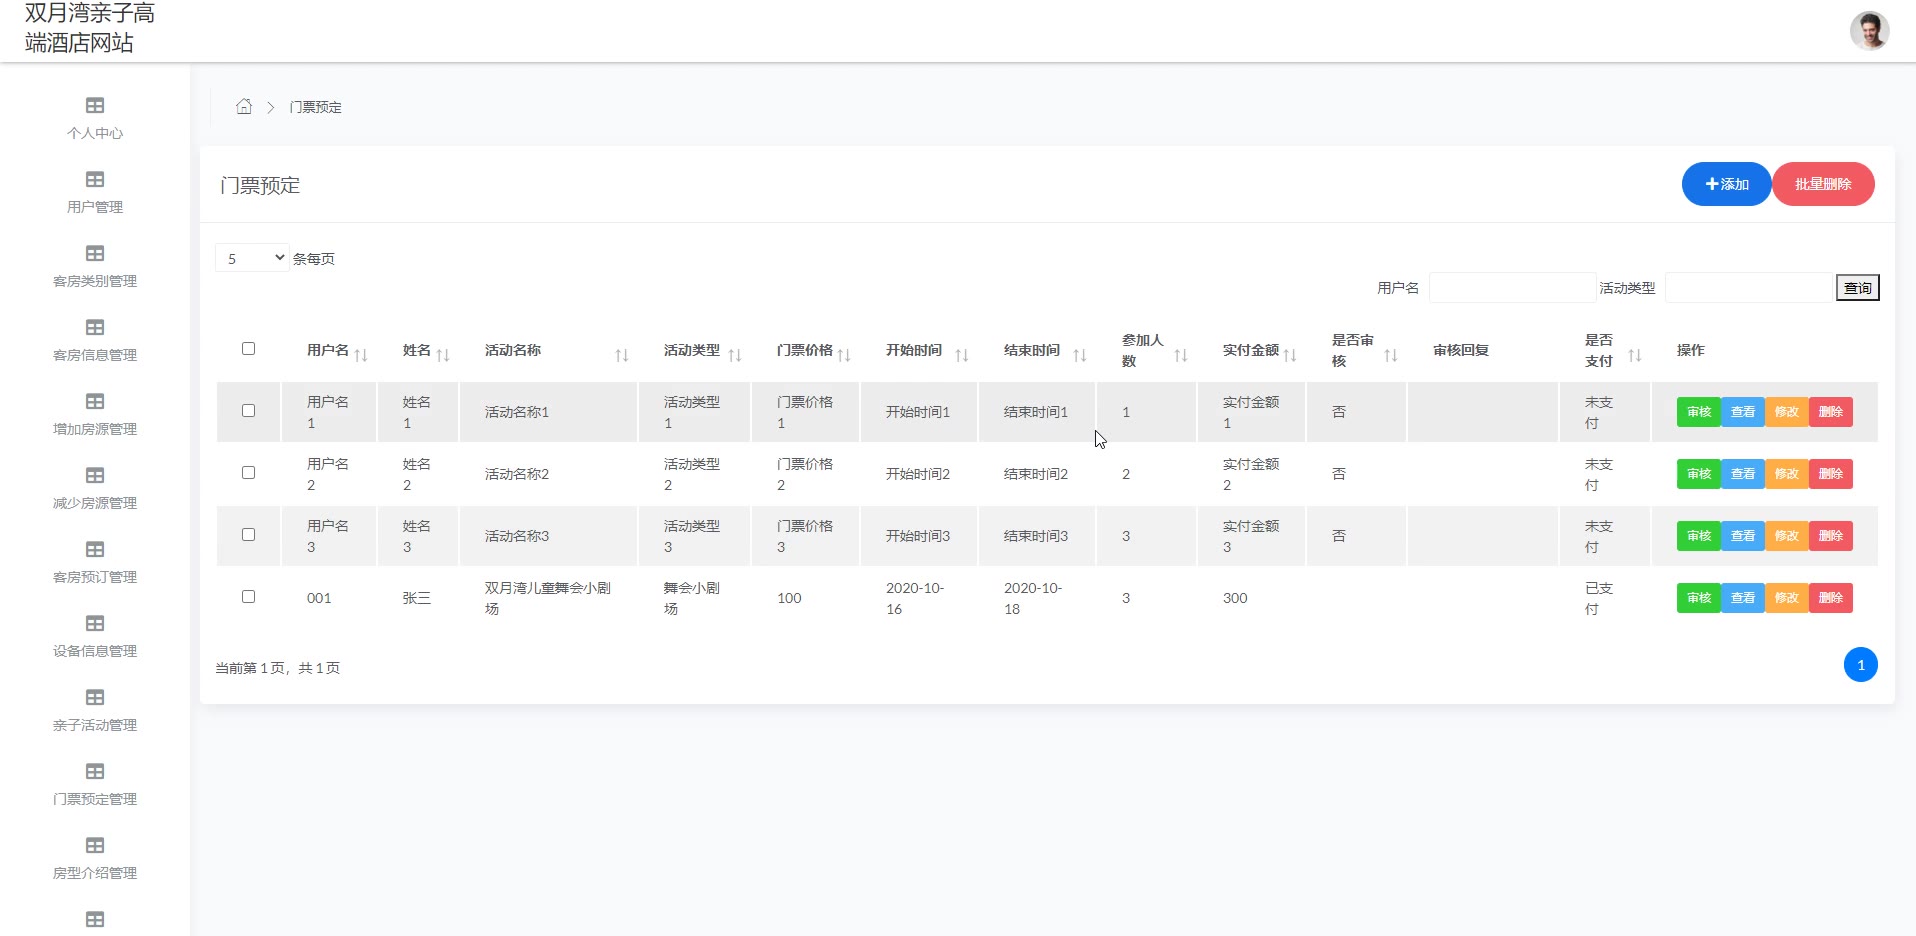The width and height of the screenshot is (1916, 936).
Task: Open the rows-per-page dropdown showing 5
Action: (x=253, y=258)
